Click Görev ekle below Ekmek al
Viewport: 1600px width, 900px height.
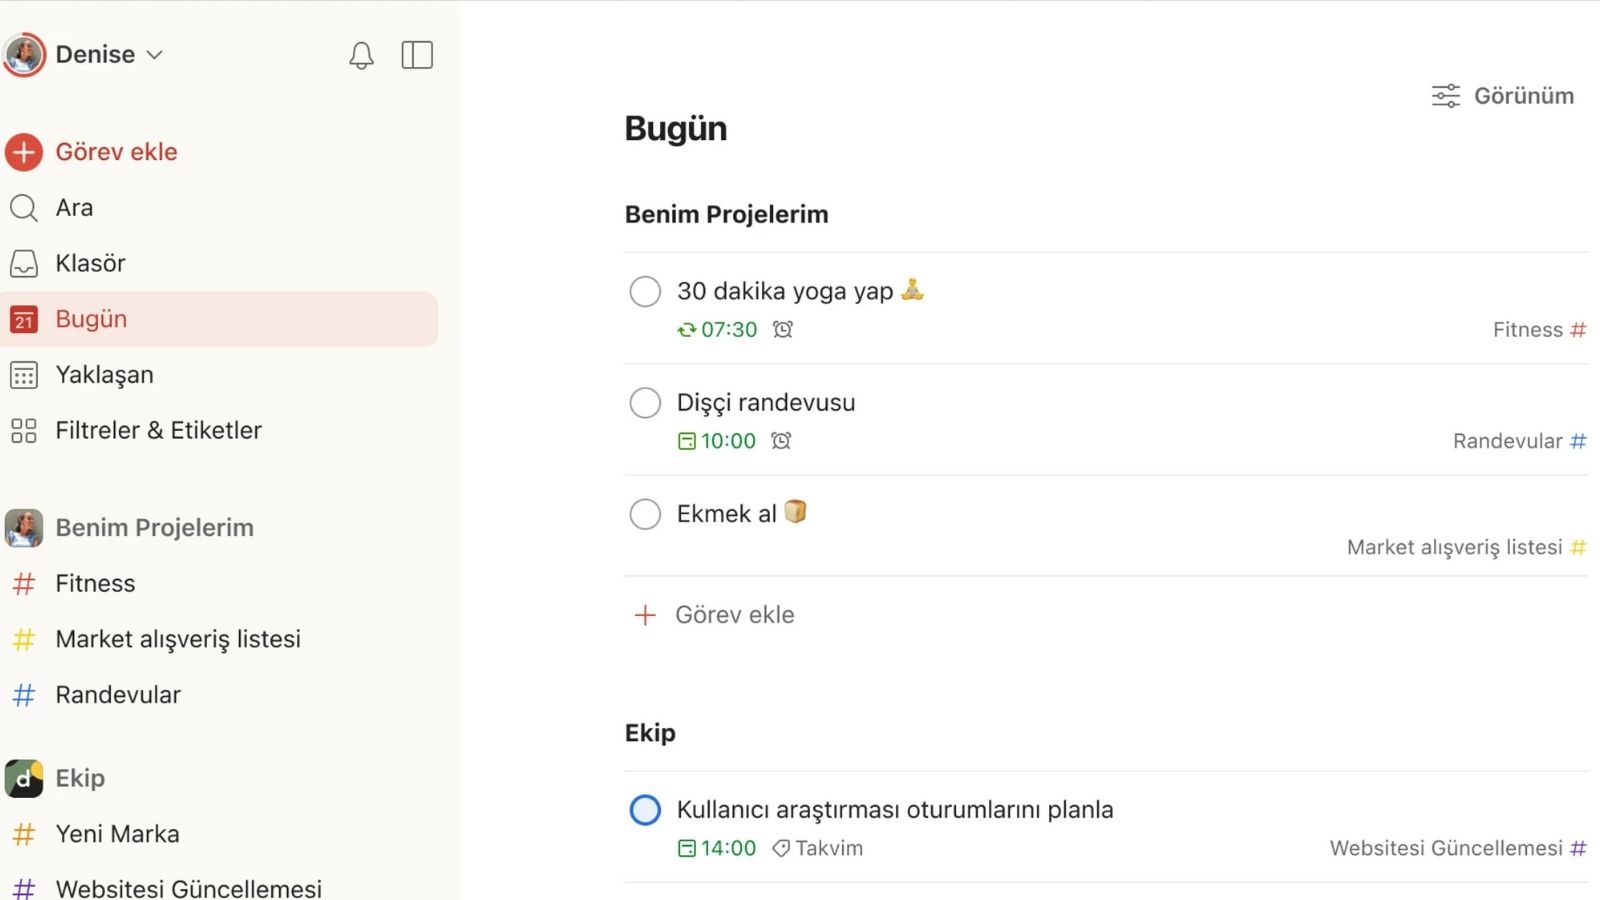[734, 615]
